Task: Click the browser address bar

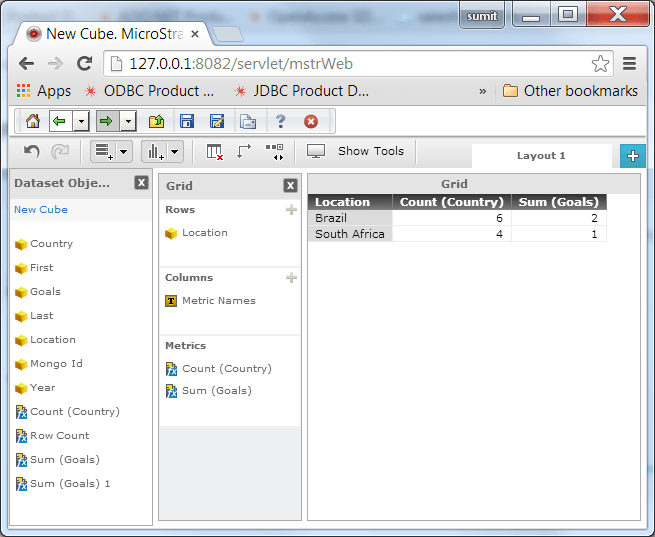Action: click(350, 64)
